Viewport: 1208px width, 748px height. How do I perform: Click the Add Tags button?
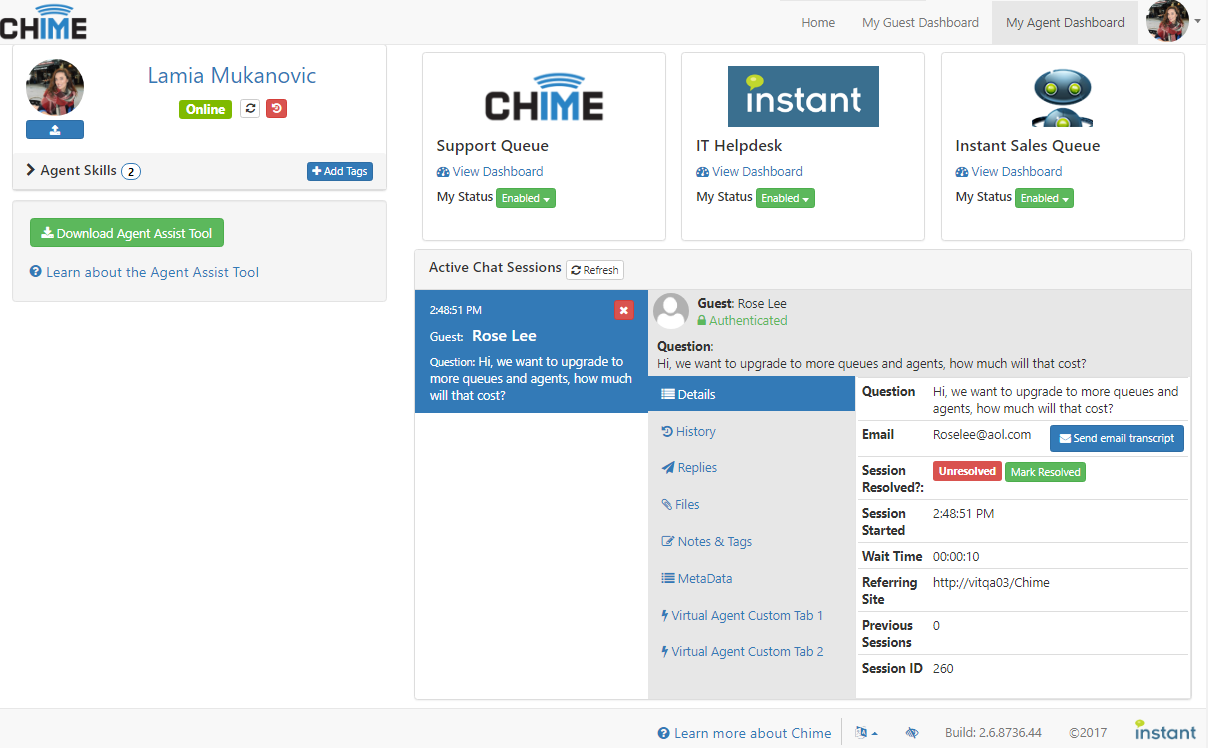click(340, 171)
